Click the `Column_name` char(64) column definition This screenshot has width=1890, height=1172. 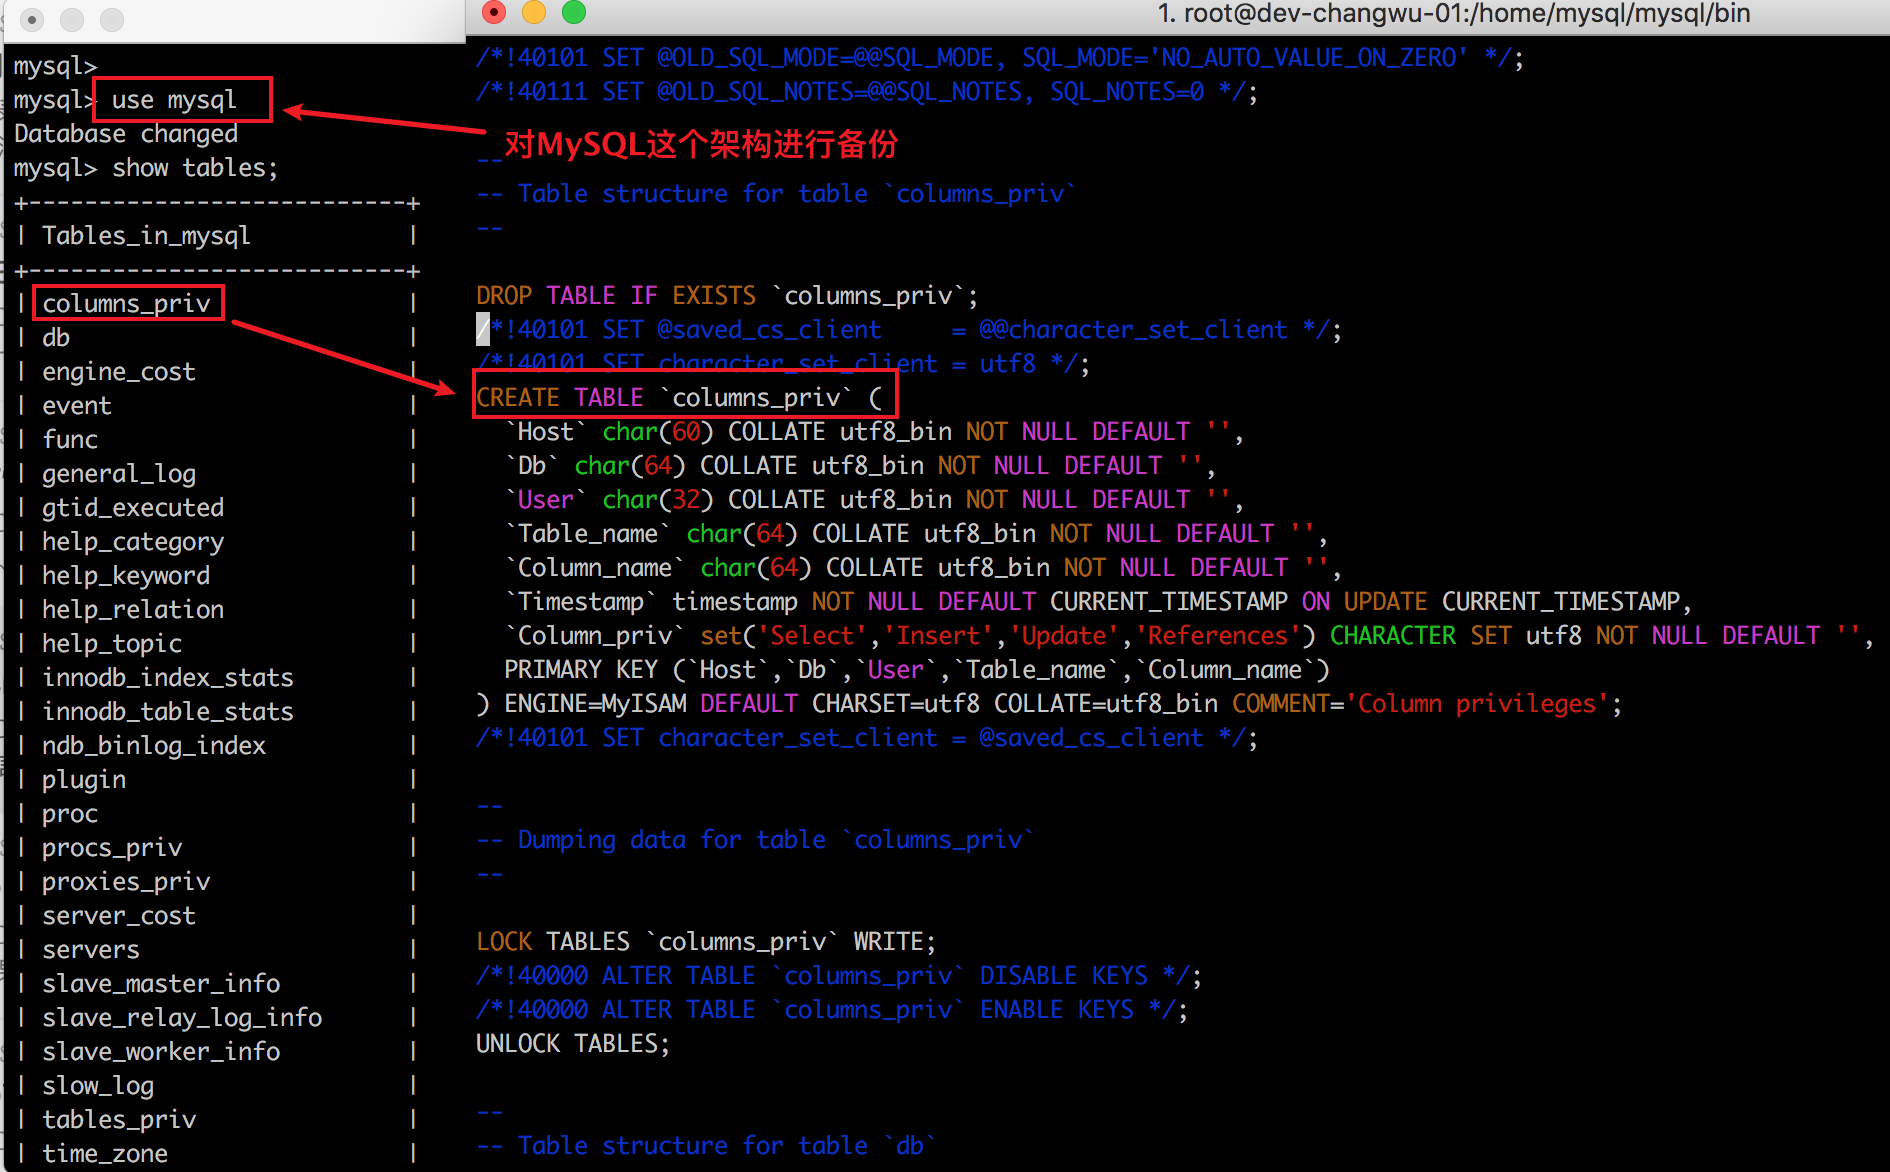point(924,568)
